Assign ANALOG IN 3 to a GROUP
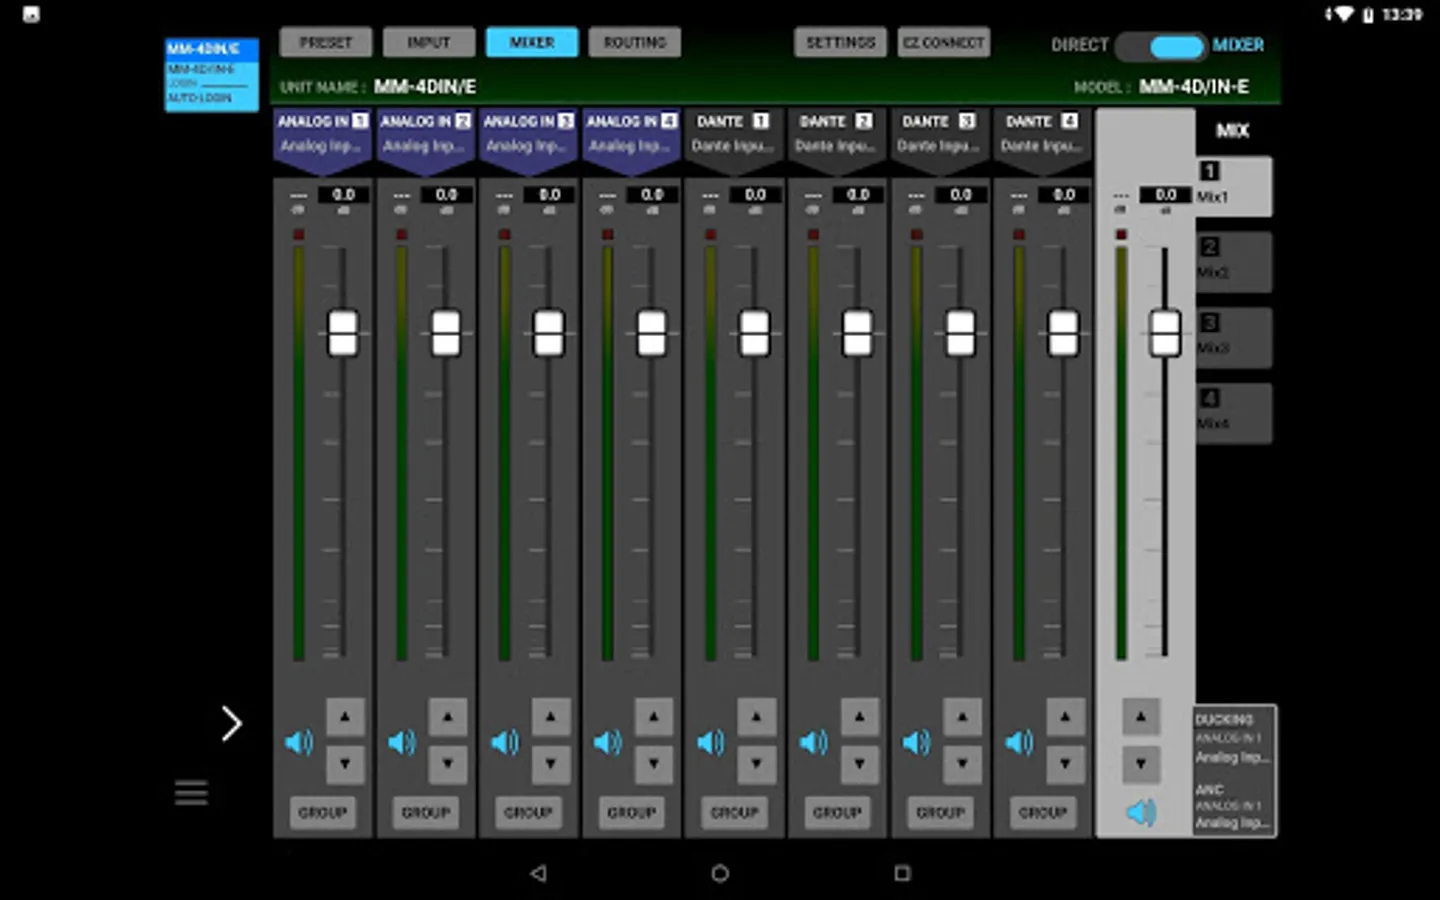Screen dimensions: 1440x900 coord(529,812)
